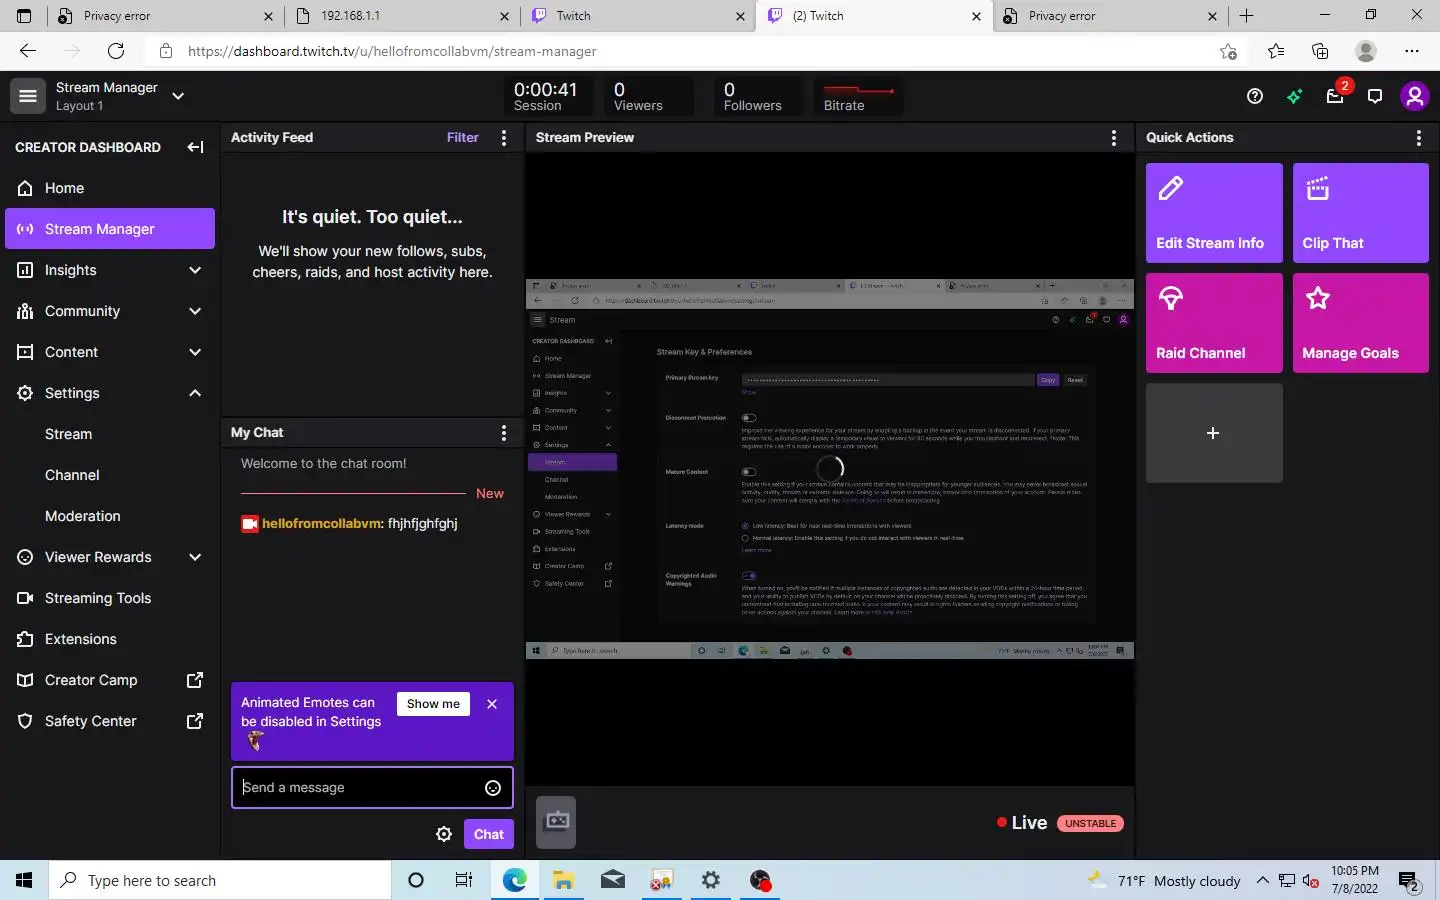Open Activity Feed options menu
The width and height of the screenshot is (1440, 900).
point(504,138)
